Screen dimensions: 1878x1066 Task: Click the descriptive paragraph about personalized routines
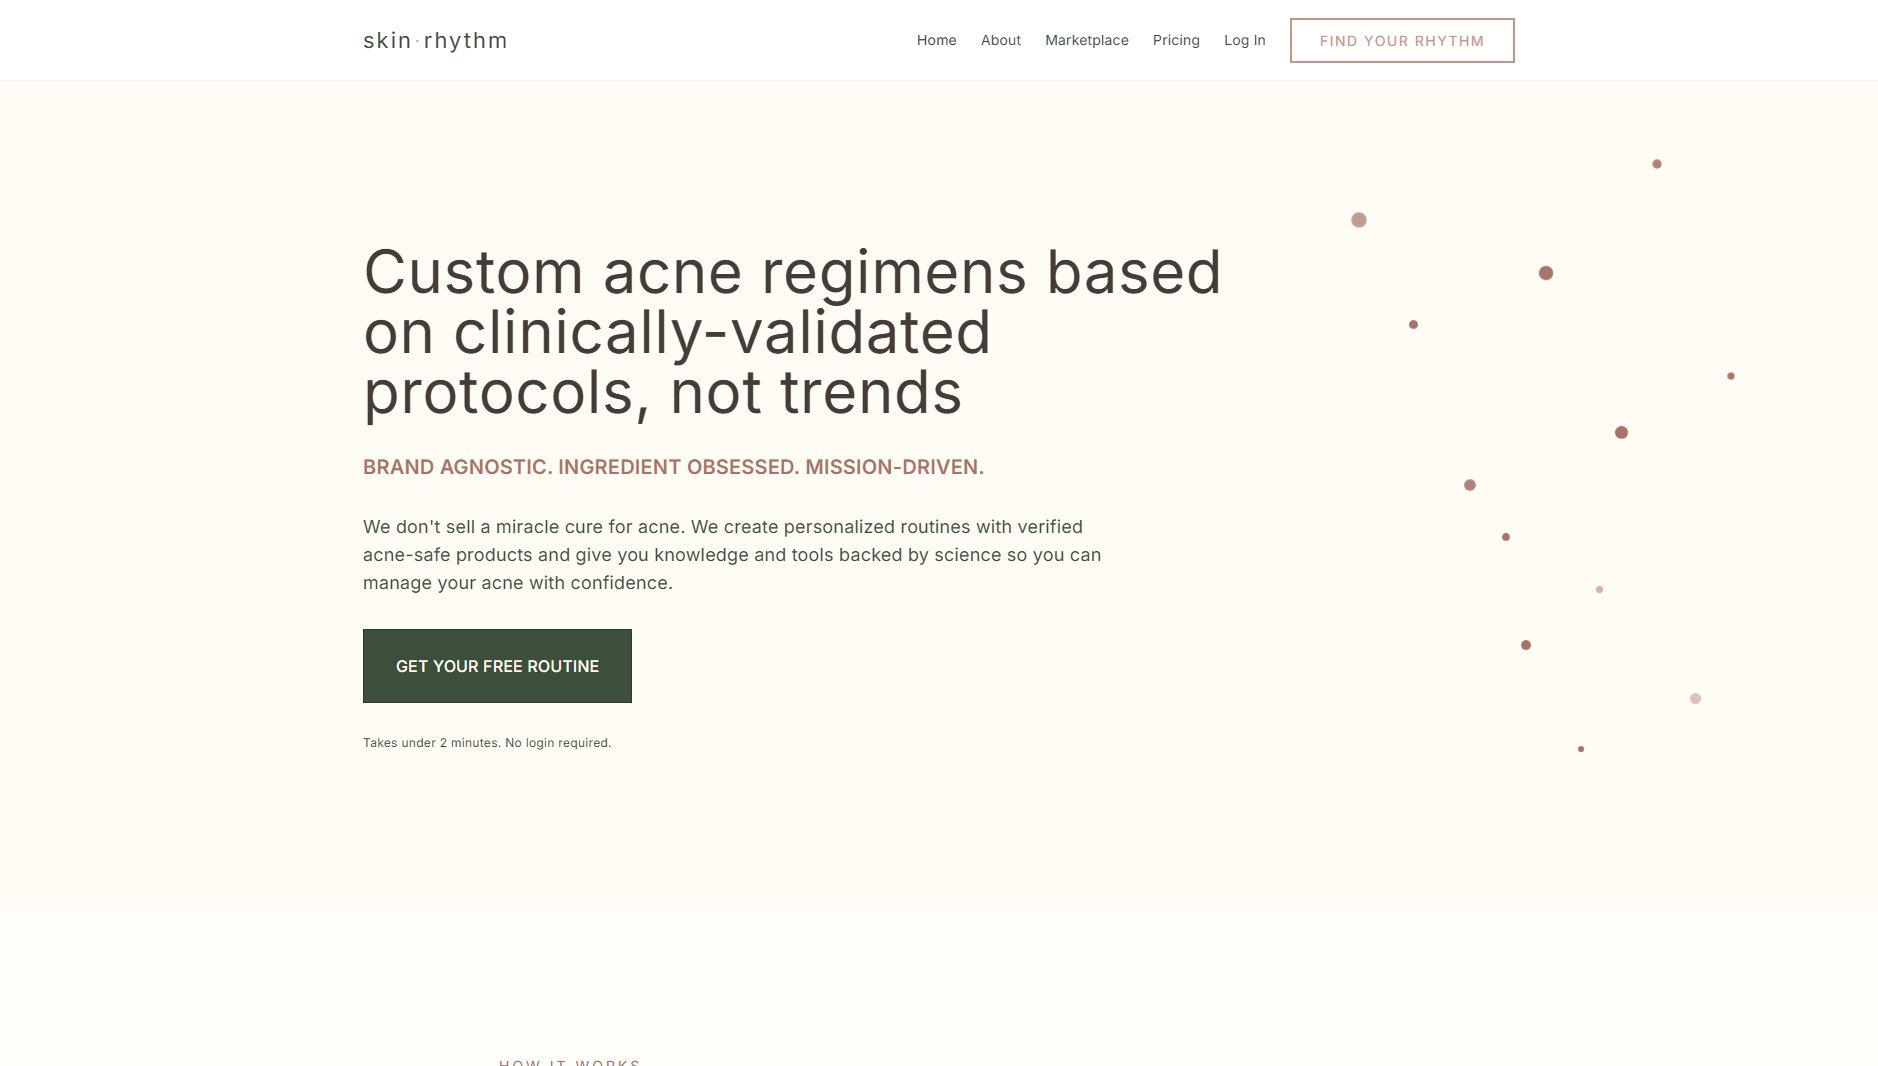(x=732, y=554)
